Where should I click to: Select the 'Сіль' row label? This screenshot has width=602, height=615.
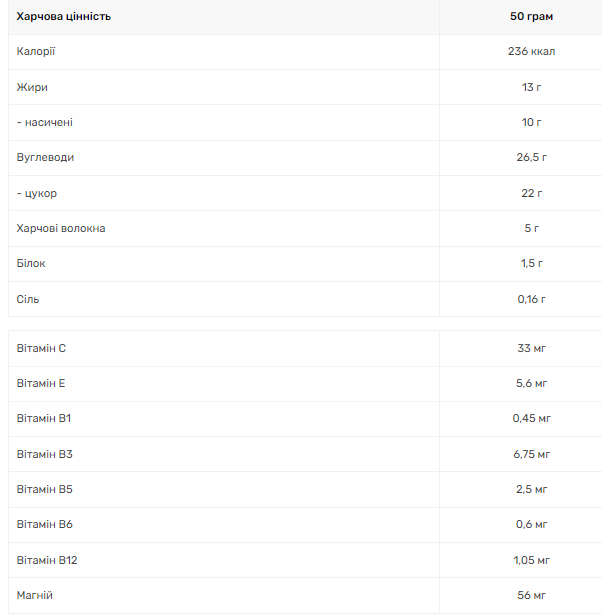pyautogui.click(x=28, y=299)
